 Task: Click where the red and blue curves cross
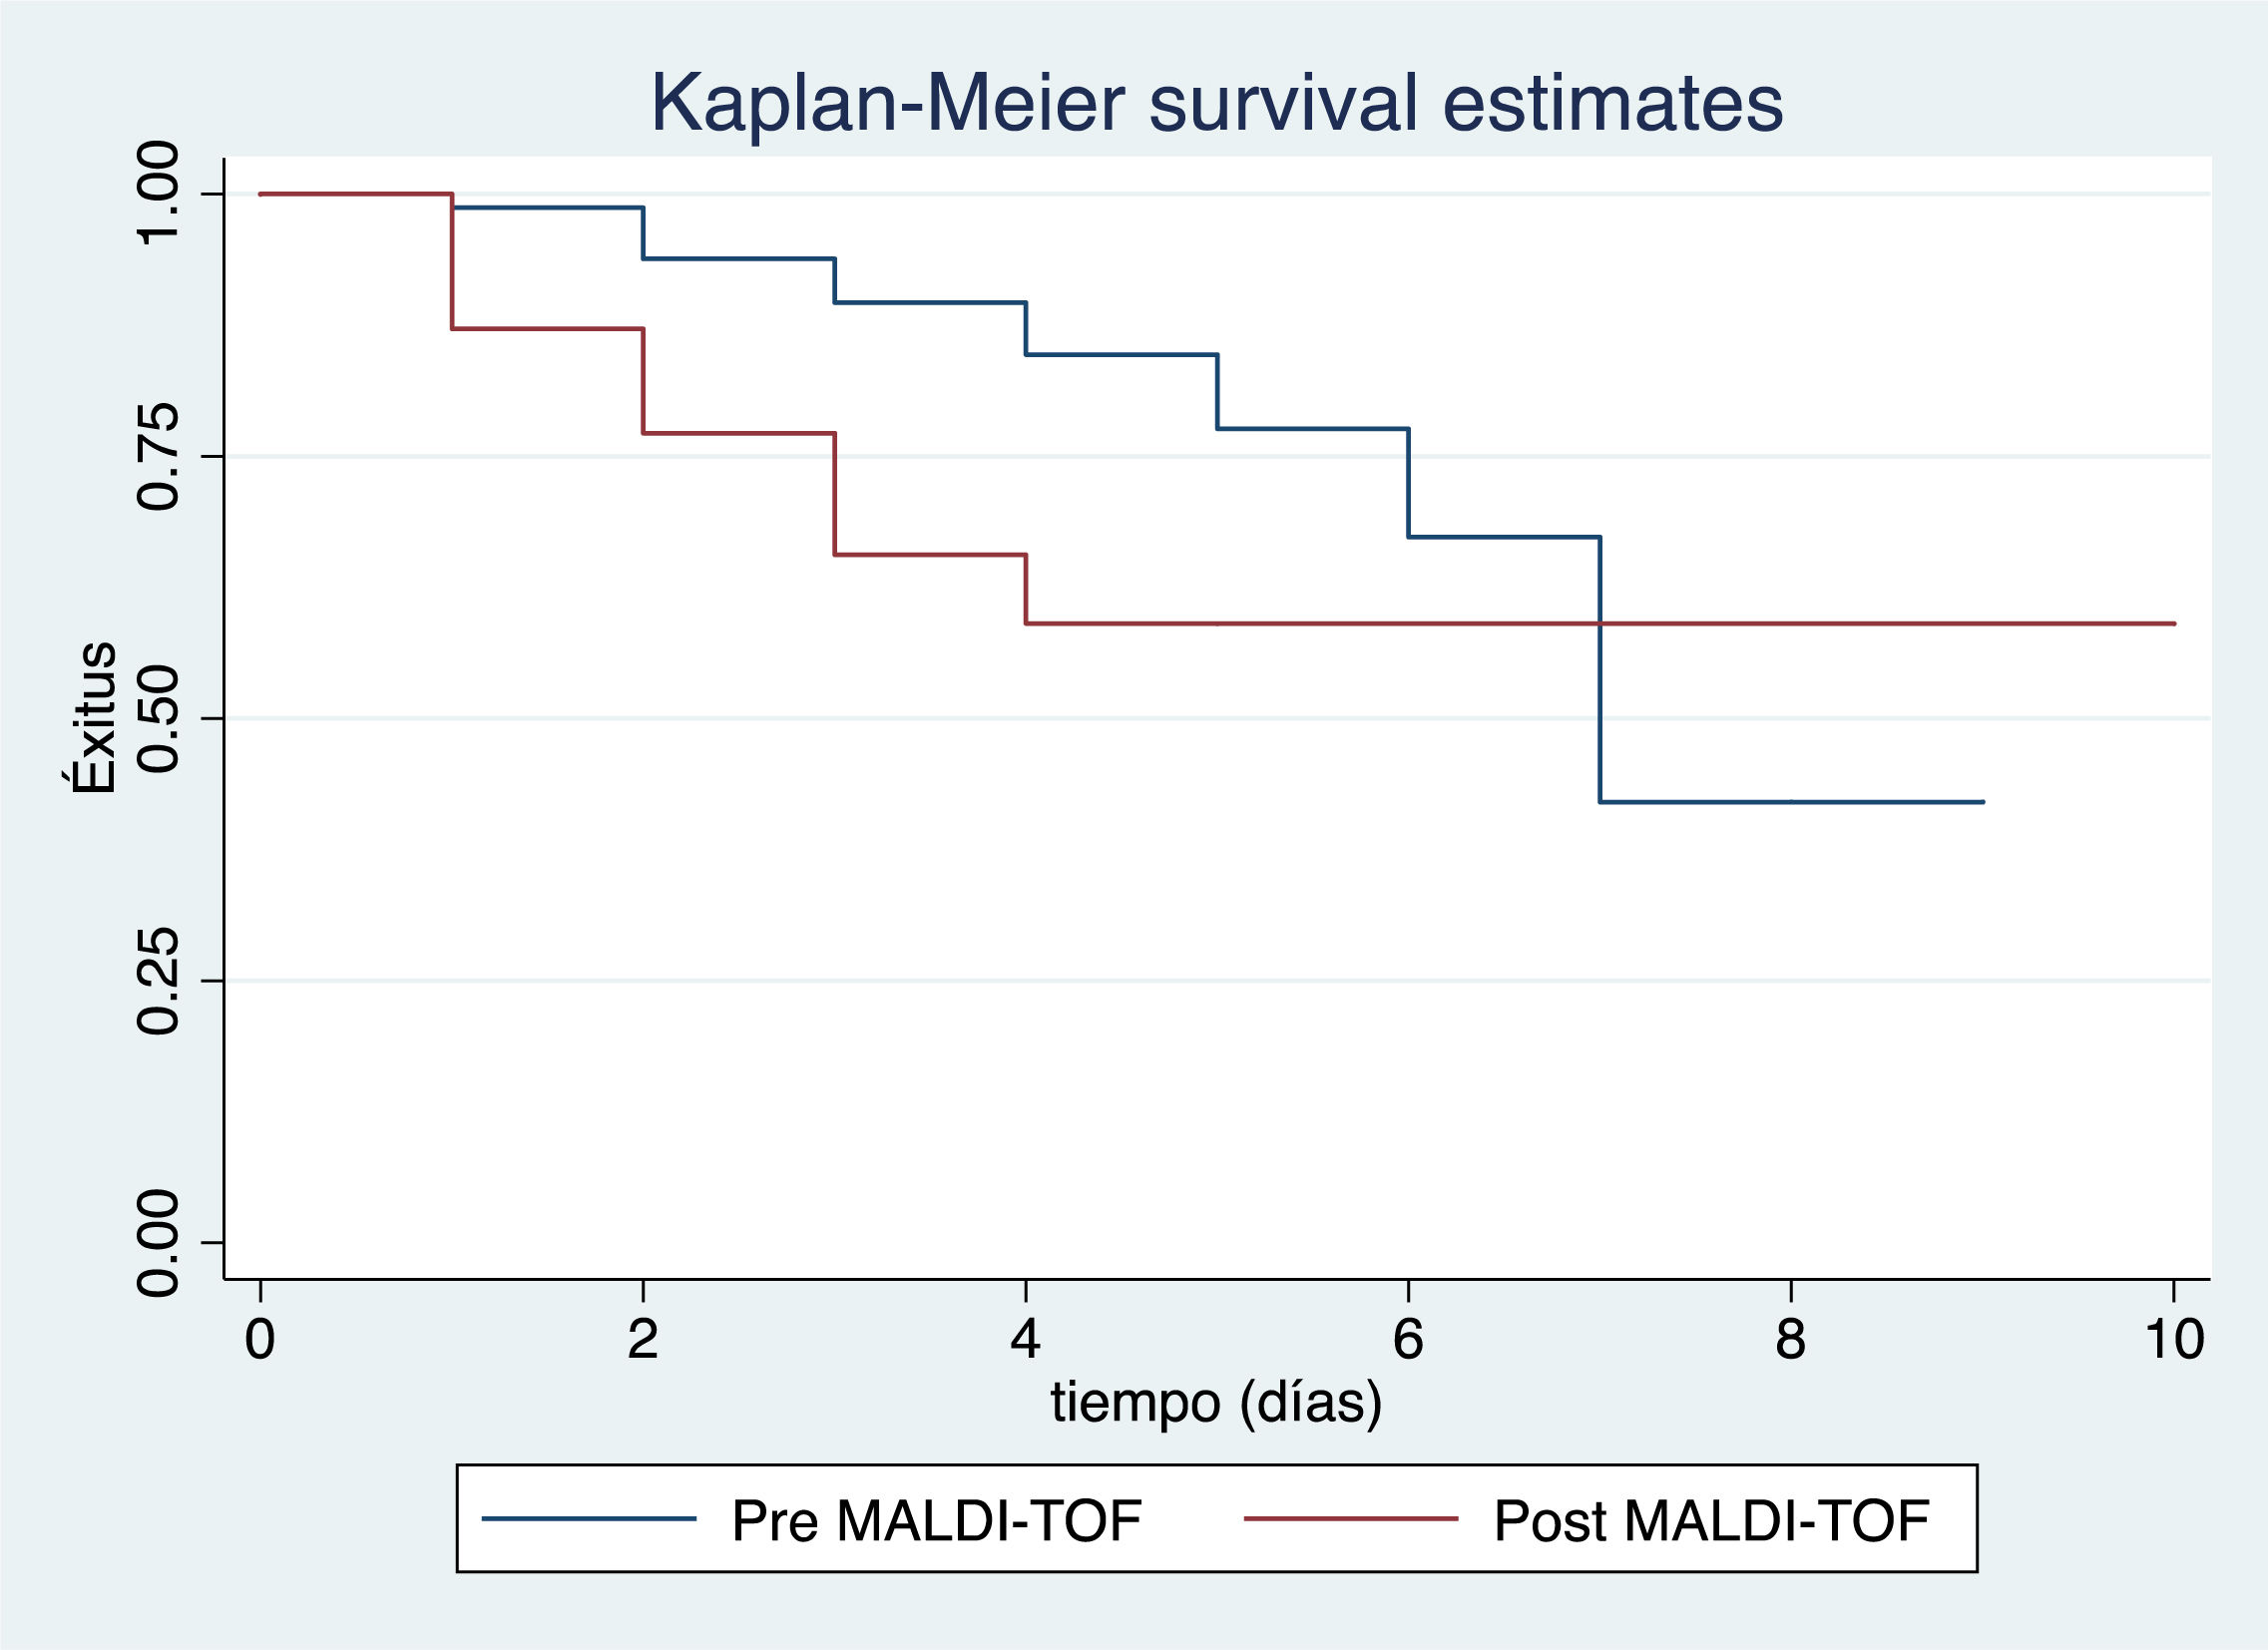tap(1600, 623)
